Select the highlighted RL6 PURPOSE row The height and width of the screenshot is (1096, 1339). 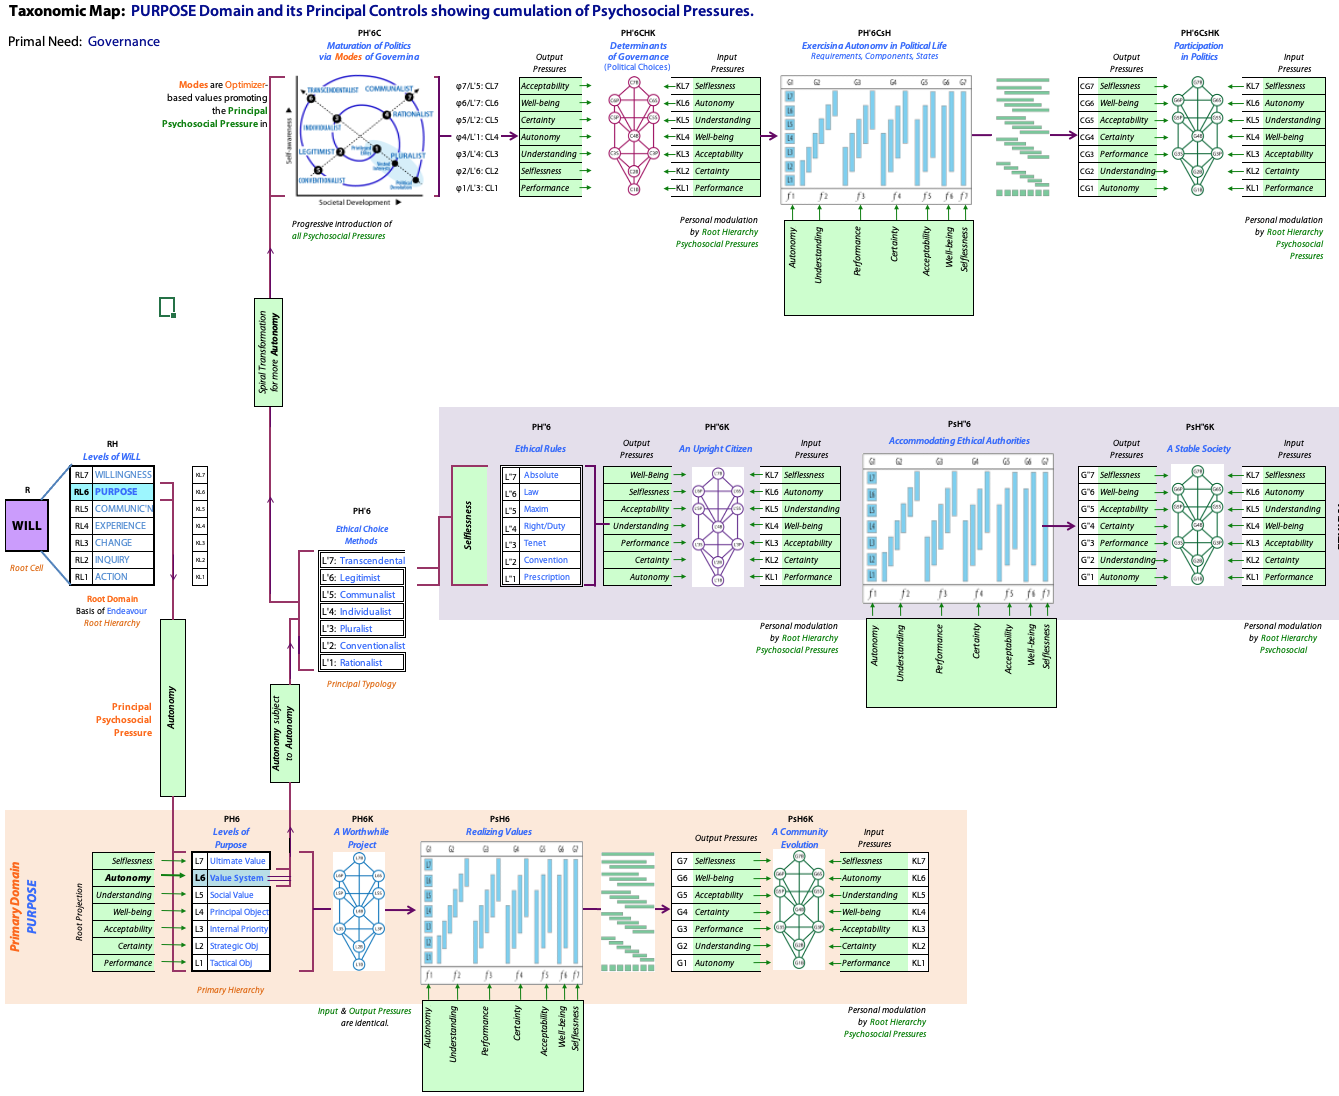[x=113, y=492]
